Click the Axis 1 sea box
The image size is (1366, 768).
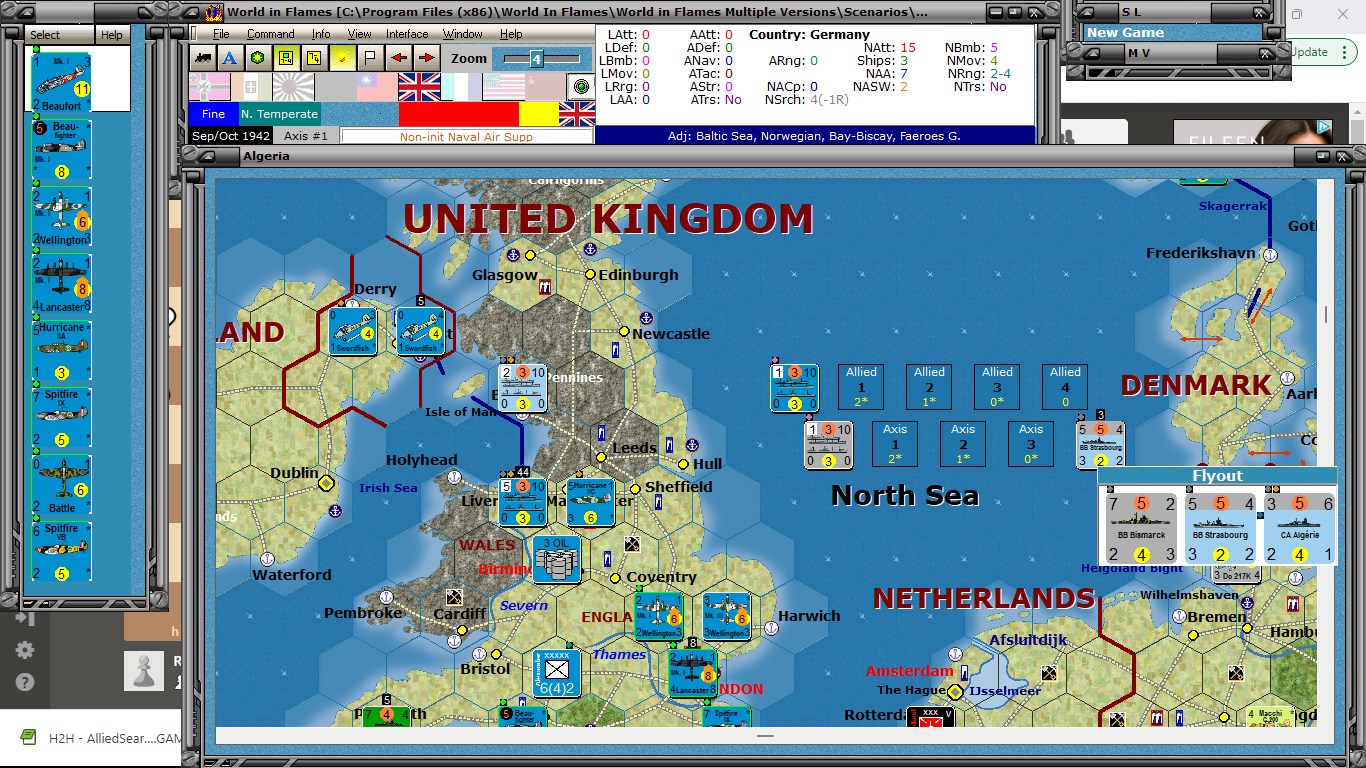pyautogui.click(x=896, y=444)
